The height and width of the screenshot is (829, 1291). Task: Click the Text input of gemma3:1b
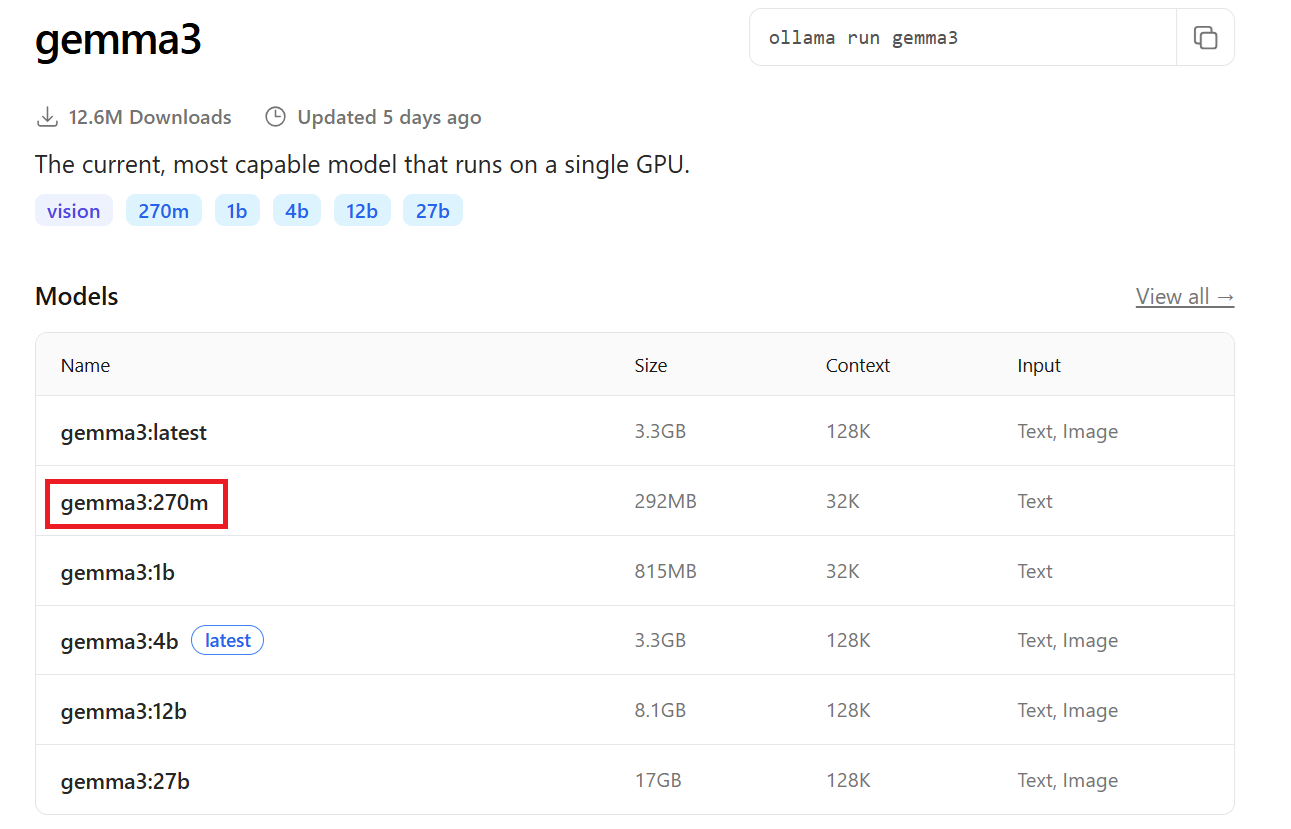tap(1035, 571)
